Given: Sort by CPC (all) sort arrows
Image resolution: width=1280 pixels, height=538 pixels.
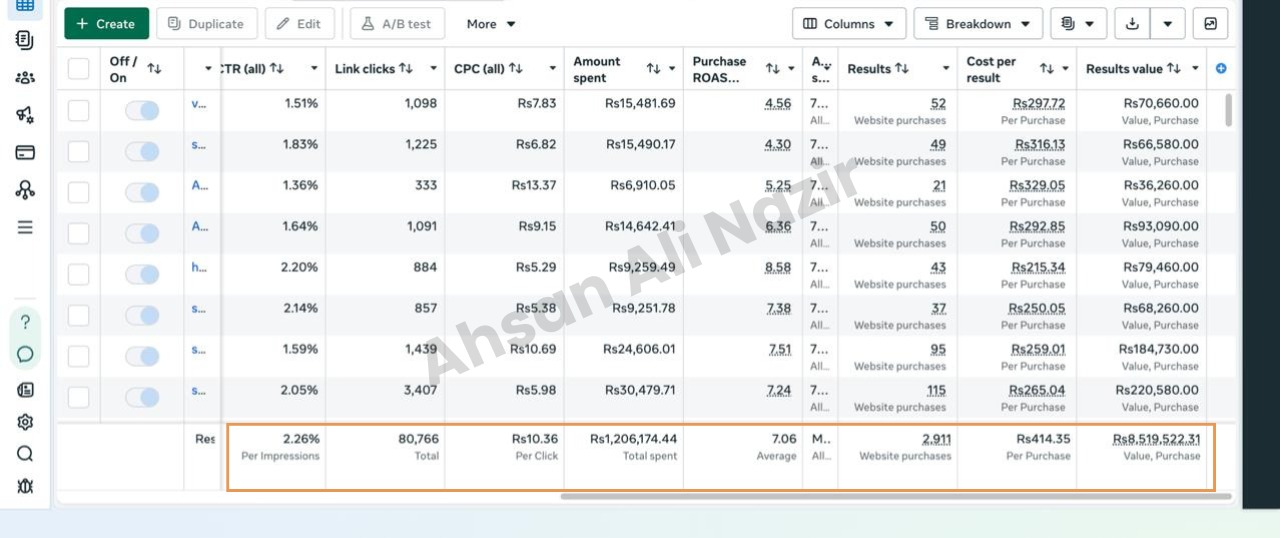Looking at the screenshot, I should 516,69.
